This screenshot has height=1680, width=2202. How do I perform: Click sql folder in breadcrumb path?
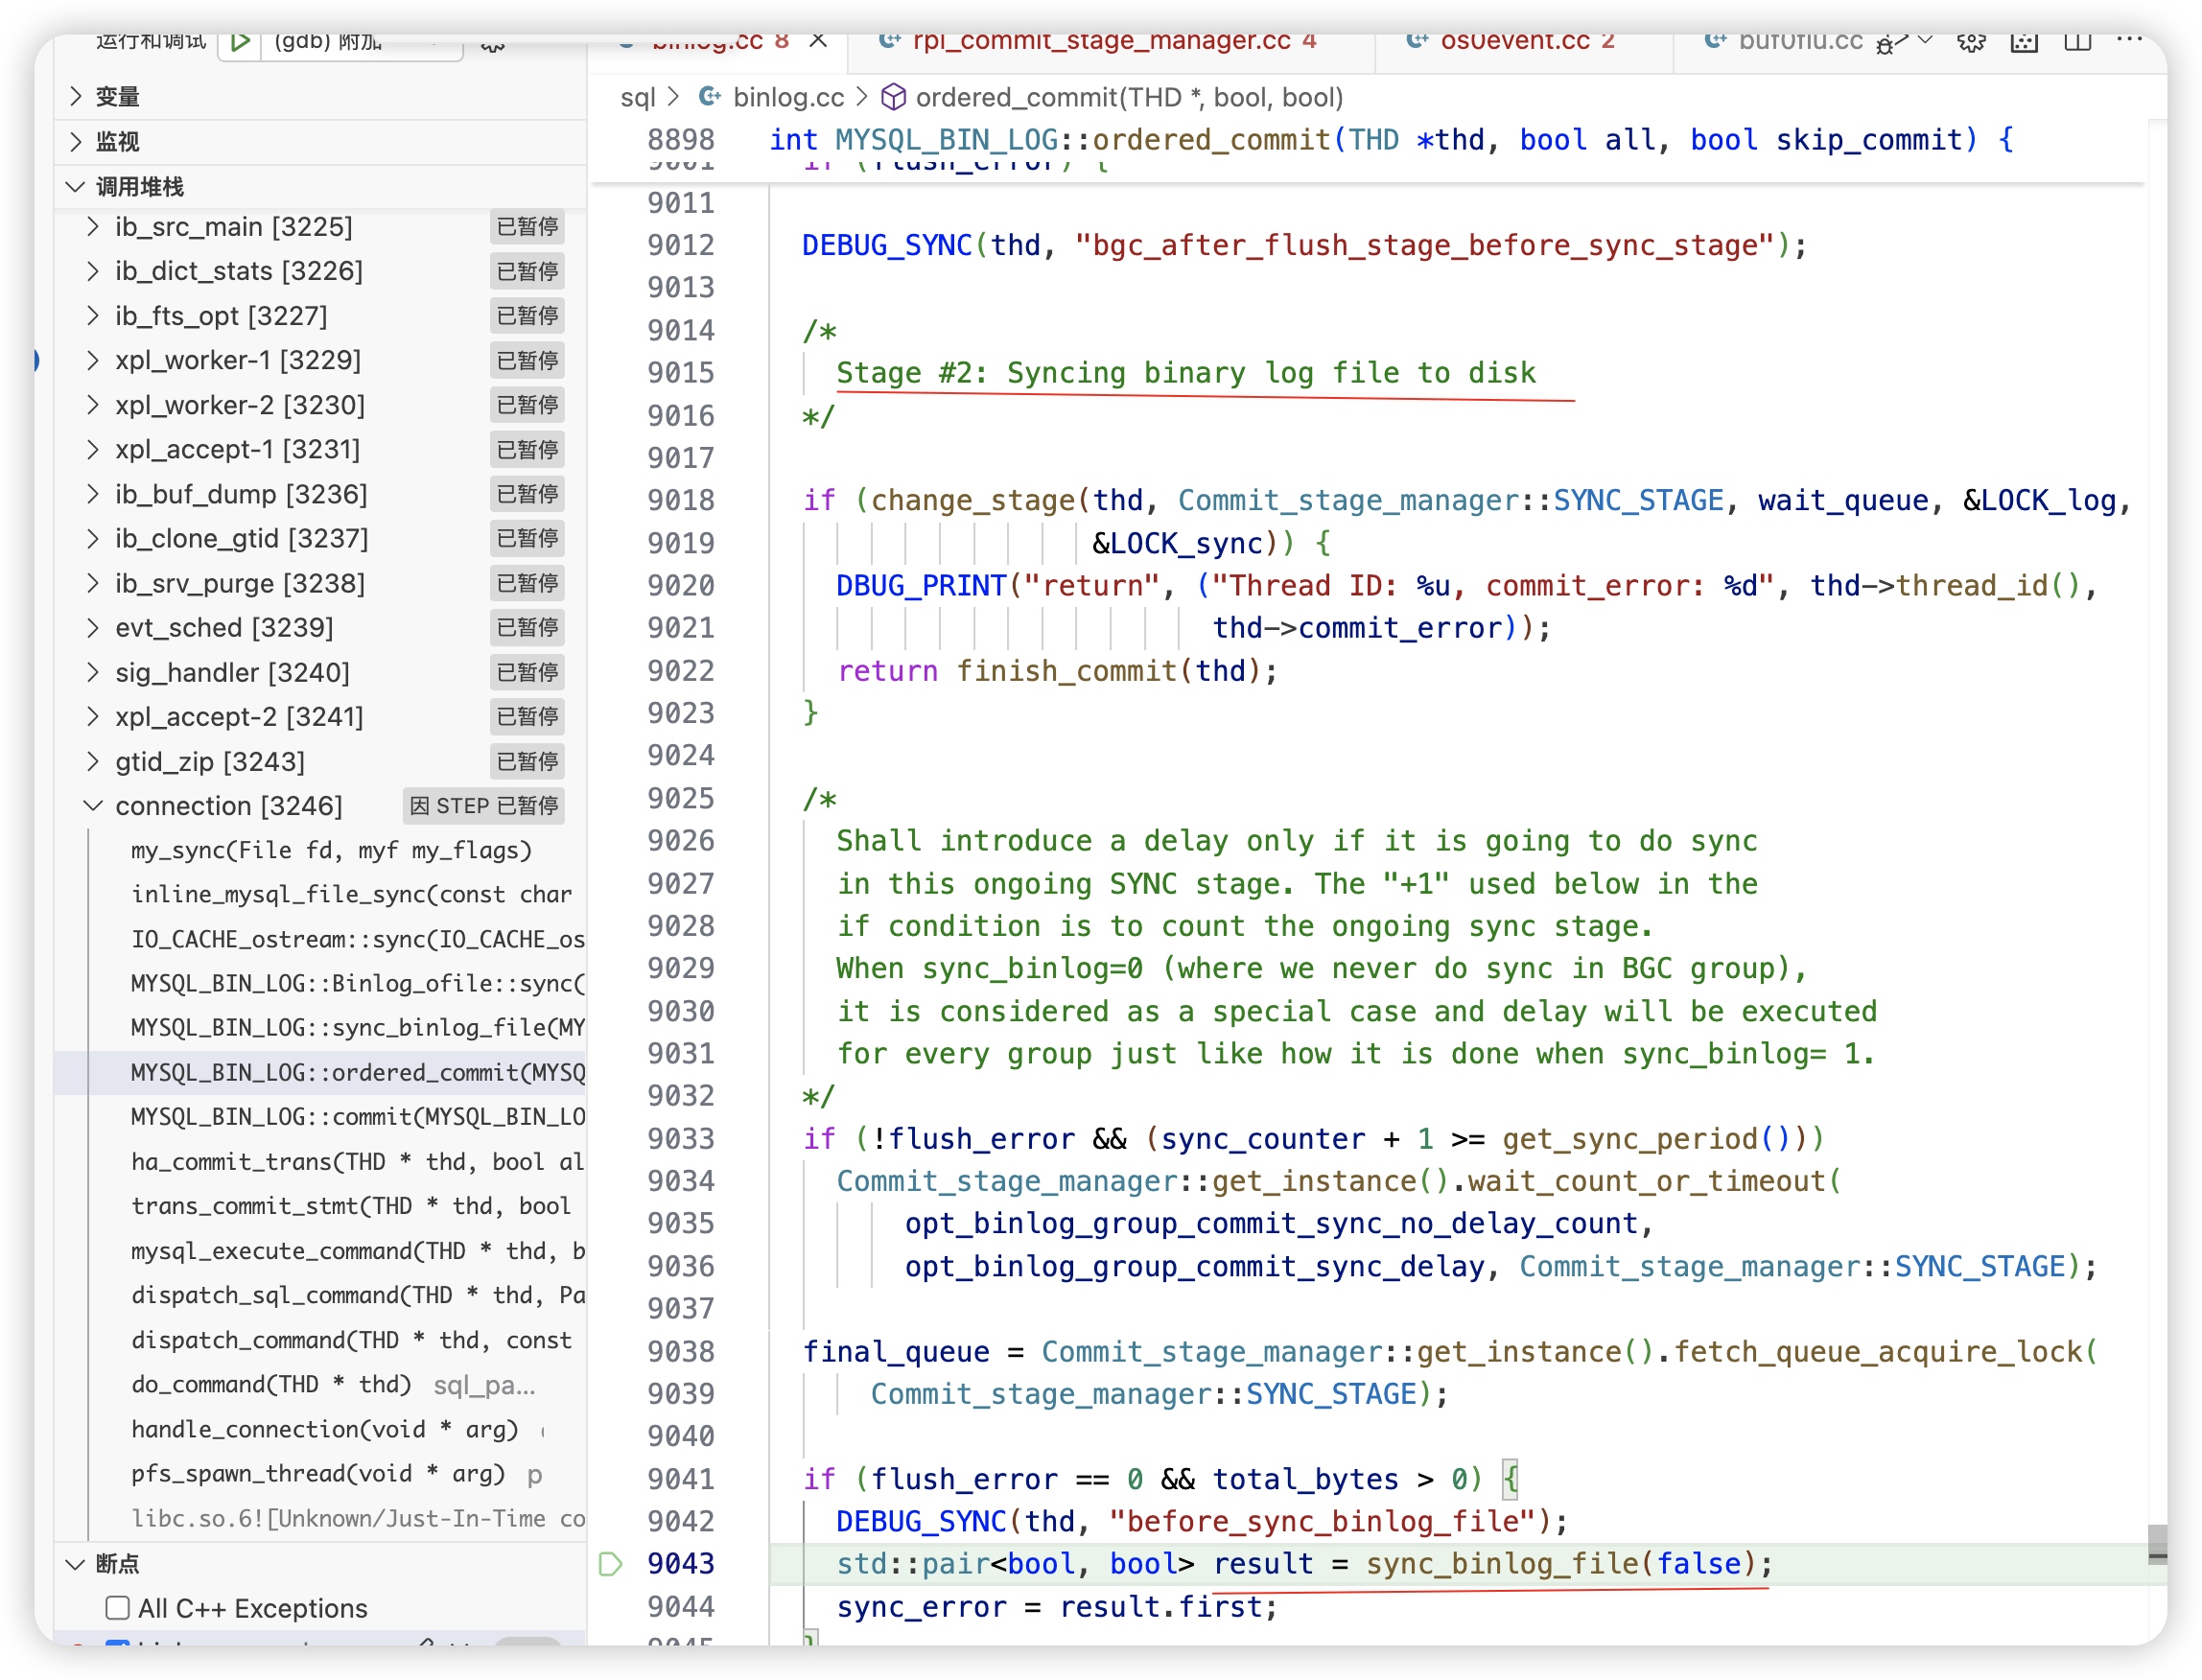pos(637,97)
